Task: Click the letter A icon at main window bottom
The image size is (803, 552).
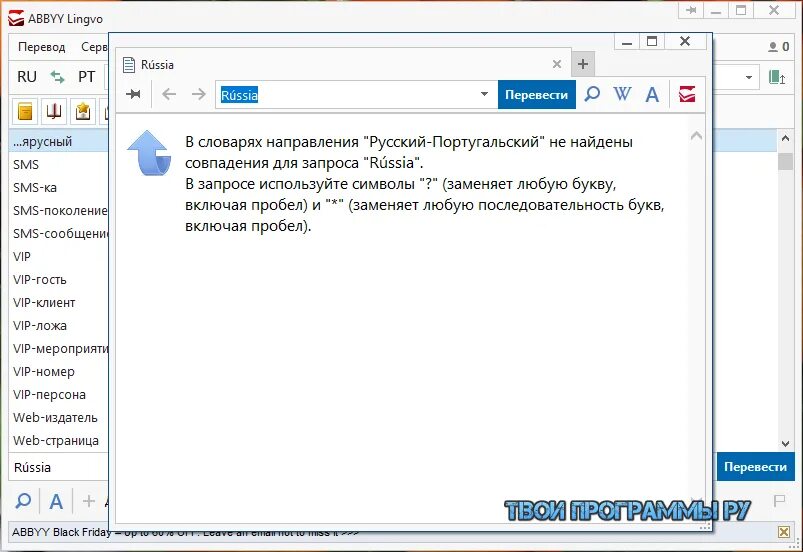Action: tap(56, 501)
